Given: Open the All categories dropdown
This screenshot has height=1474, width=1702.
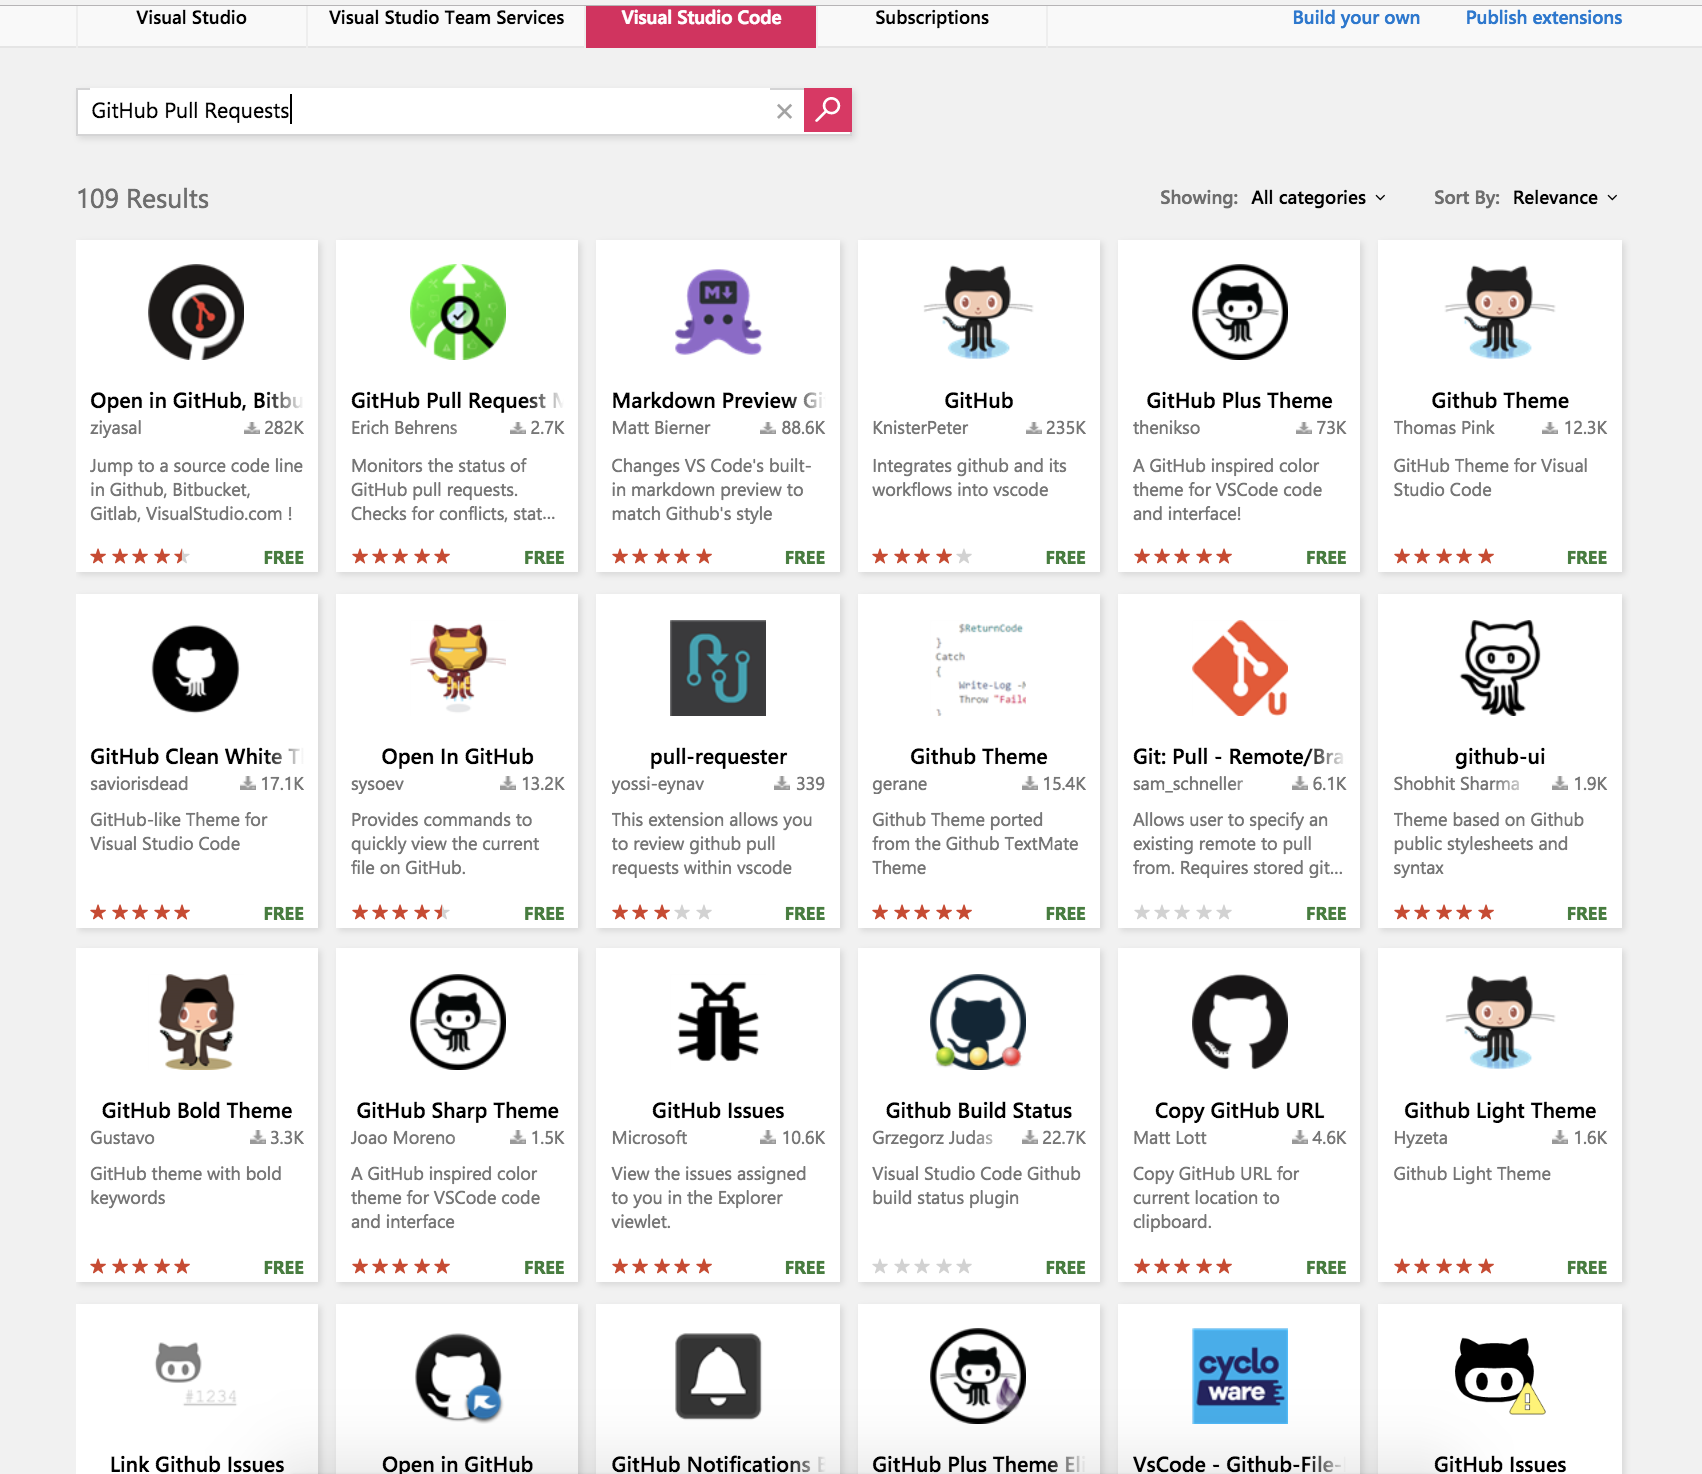Looking at the screenshot, I should click(1315, 197).
